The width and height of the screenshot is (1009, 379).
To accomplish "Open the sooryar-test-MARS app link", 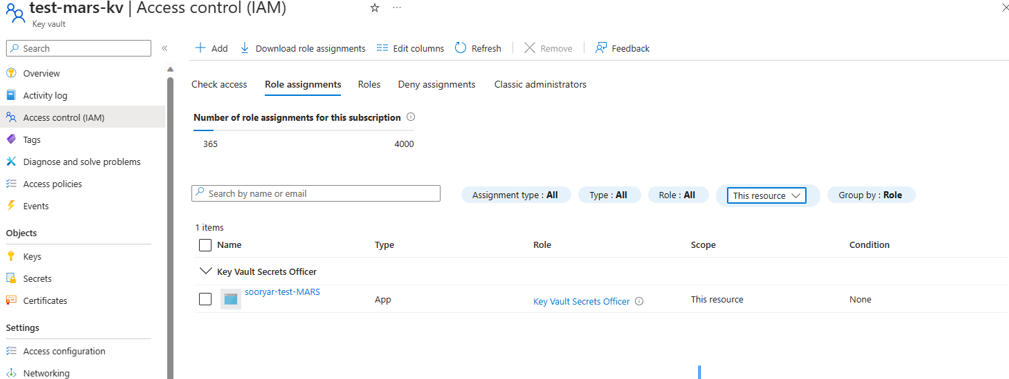I will 282,291.
